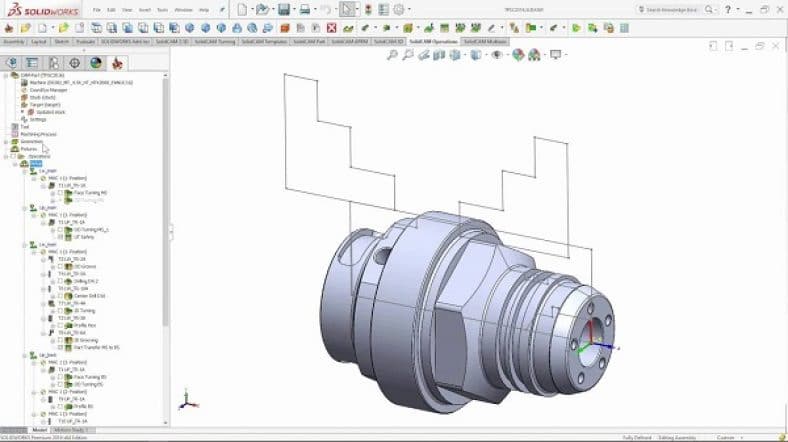This screenshot has width=788, height=442.
Task: Open the Insert menu
Action: 145,10
